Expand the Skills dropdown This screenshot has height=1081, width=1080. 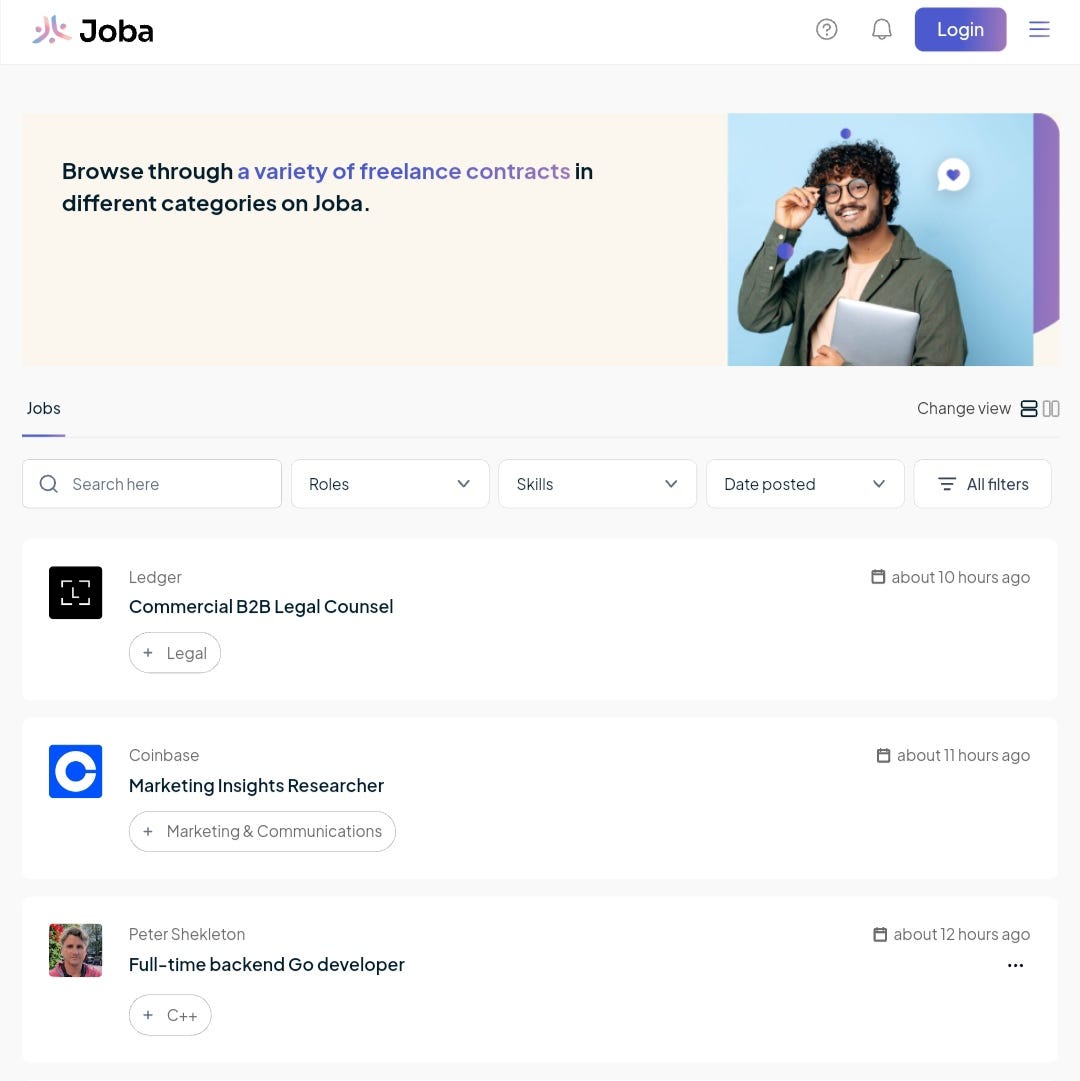[x=597, y=483]
